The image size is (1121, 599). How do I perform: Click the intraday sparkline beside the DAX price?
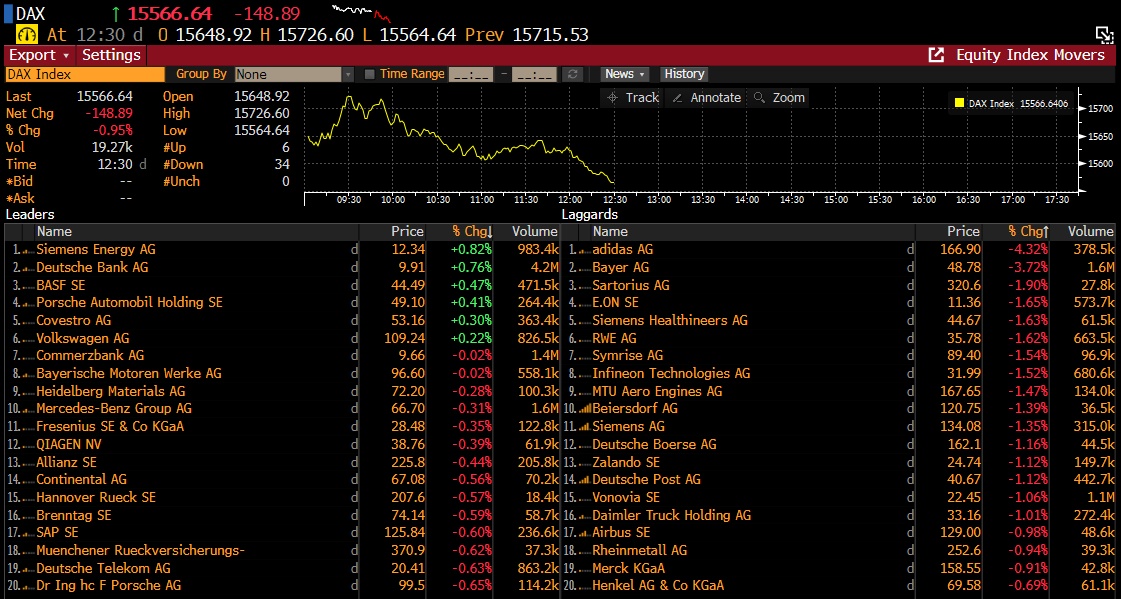coord(362,13)
